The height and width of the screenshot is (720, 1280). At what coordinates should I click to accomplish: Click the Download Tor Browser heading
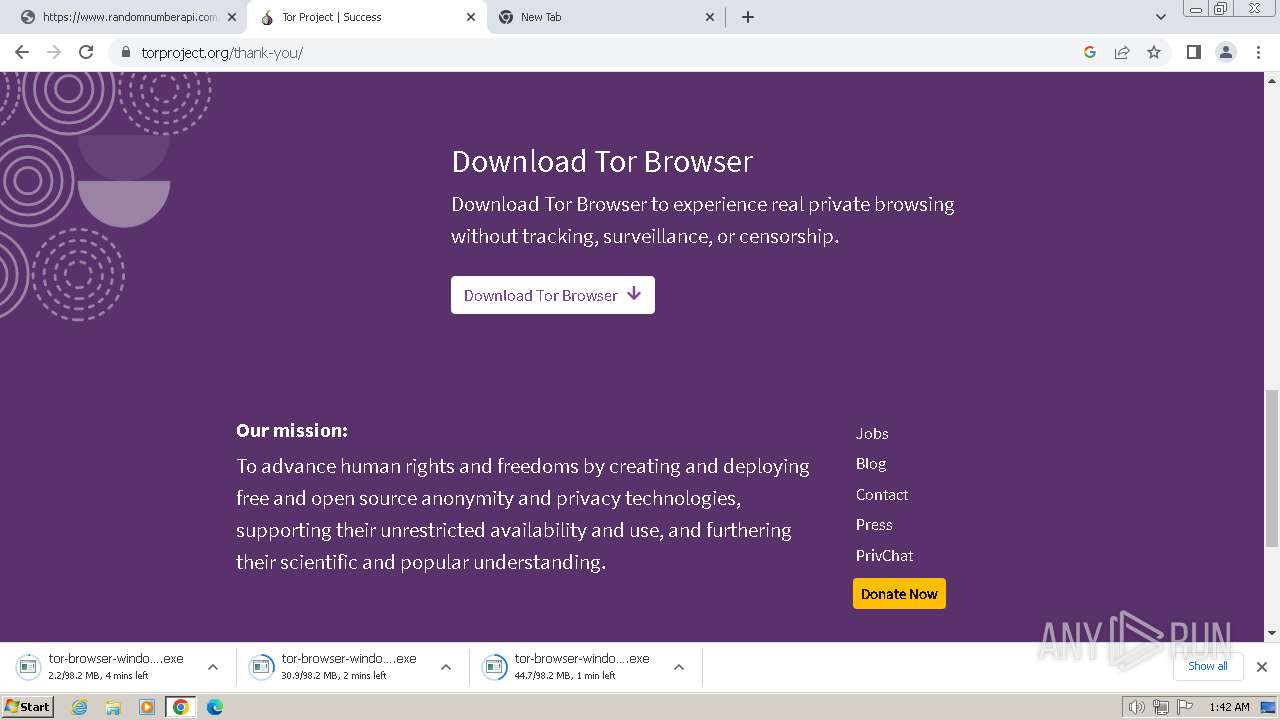click(x=602, y=161)
